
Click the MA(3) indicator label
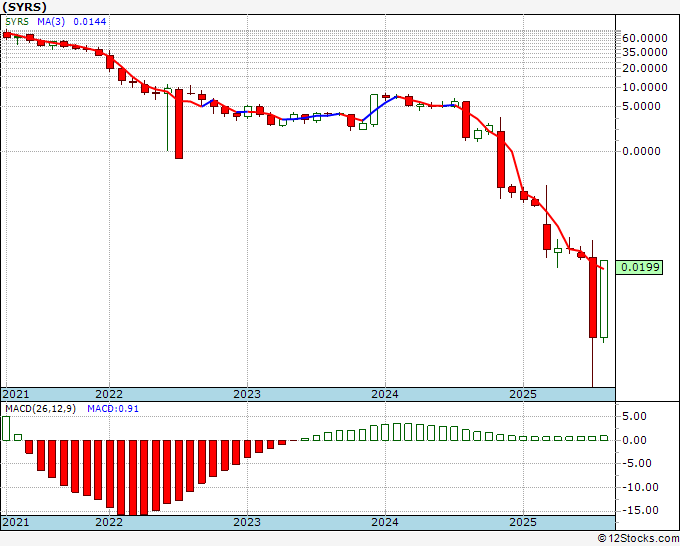click(51, 22)
